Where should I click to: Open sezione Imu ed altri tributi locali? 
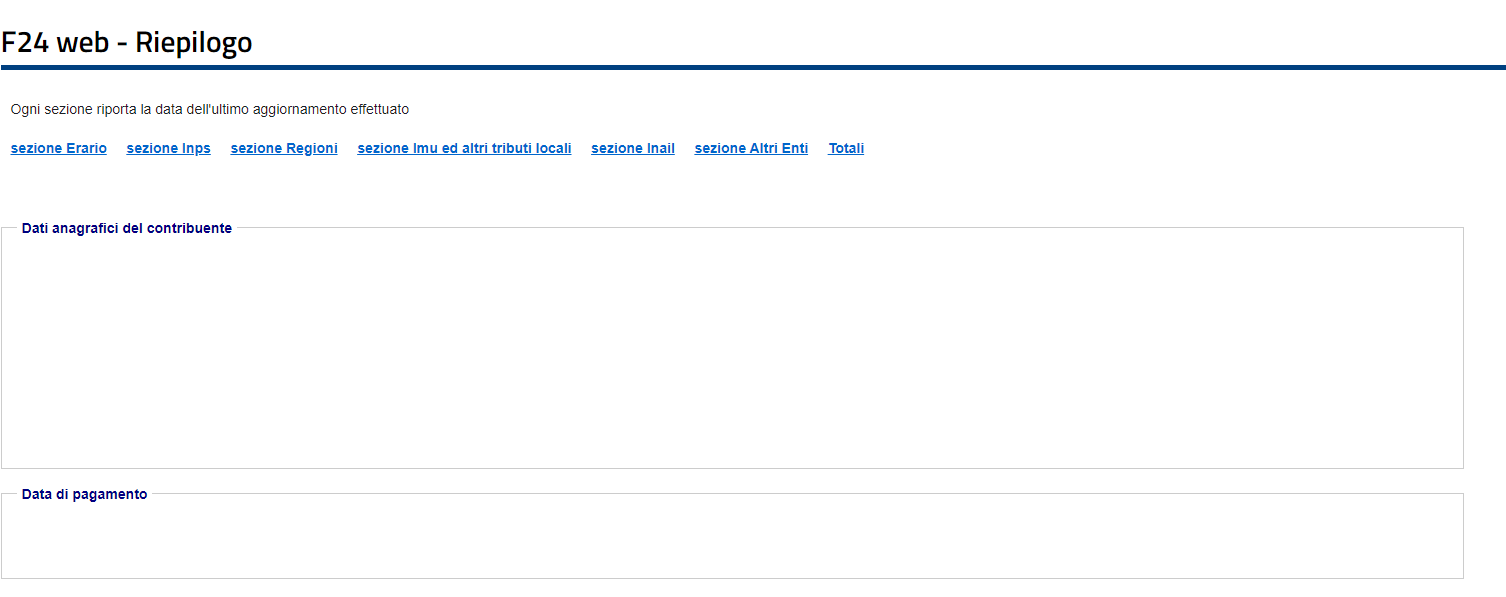464,148
